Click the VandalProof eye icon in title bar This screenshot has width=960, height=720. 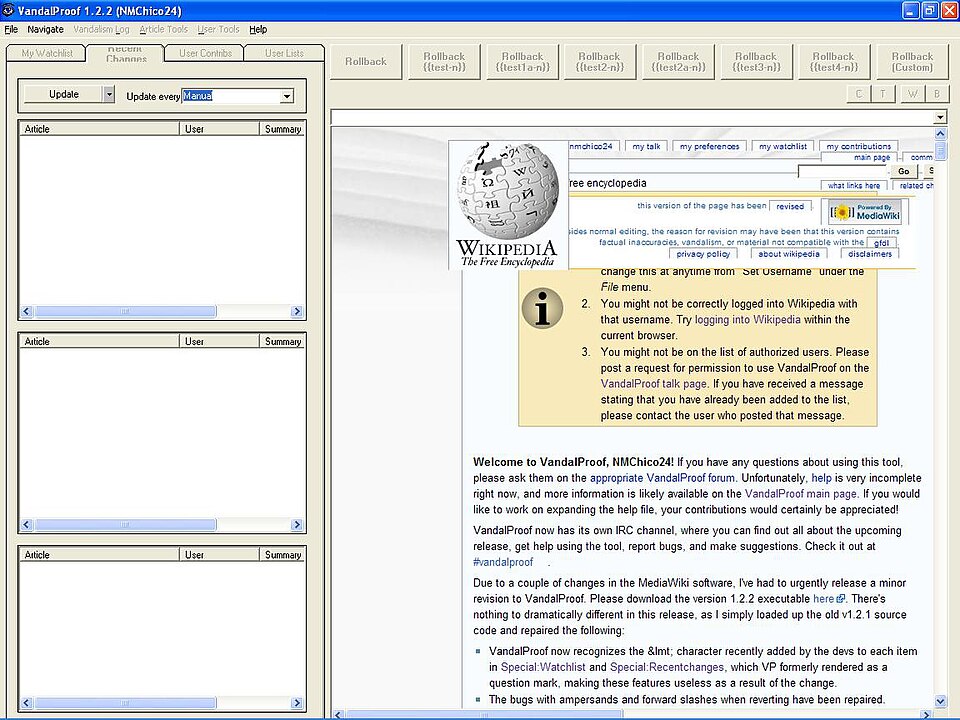pos(8,10)
